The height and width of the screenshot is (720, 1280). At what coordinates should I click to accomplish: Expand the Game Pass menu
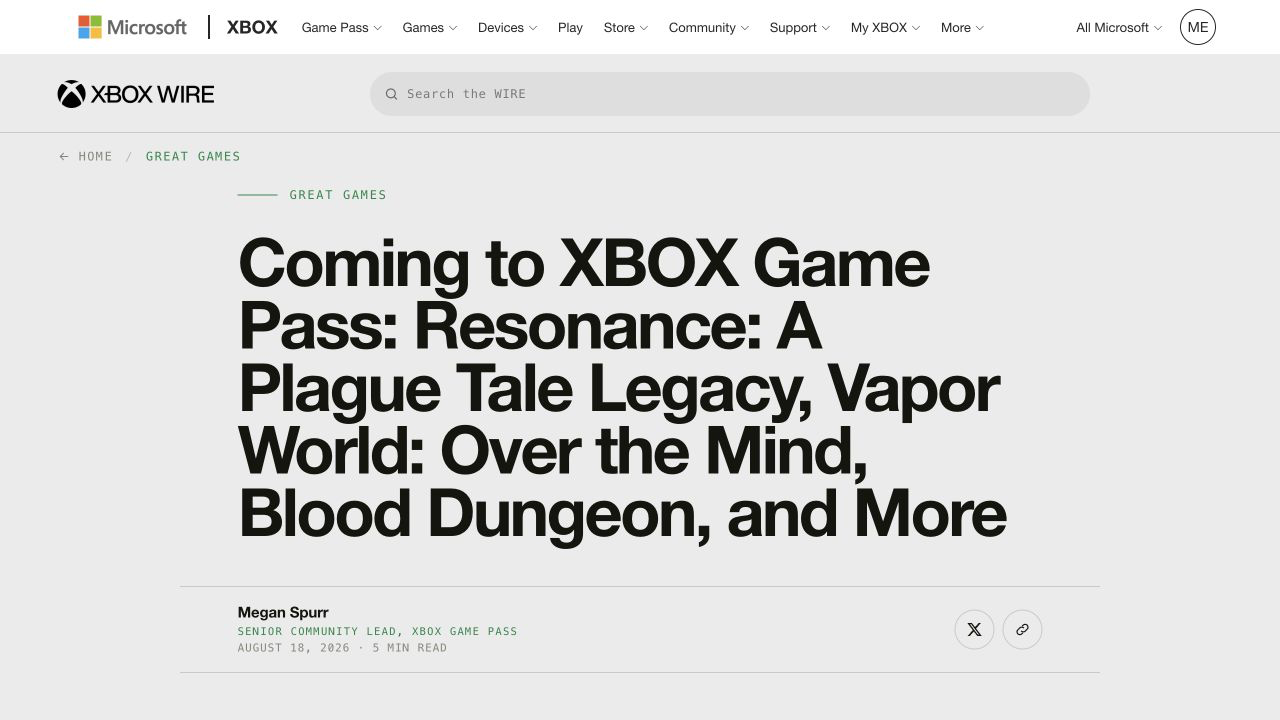click(x=342, y=27)
